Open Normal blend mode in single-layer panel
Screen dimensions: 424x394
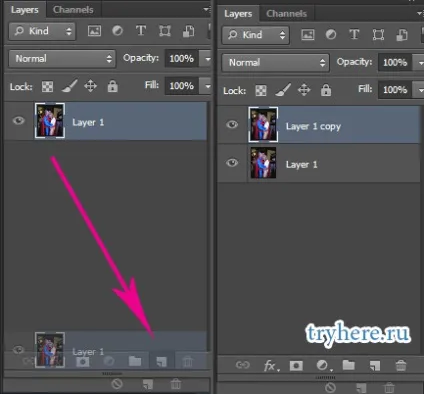(62, 59)
